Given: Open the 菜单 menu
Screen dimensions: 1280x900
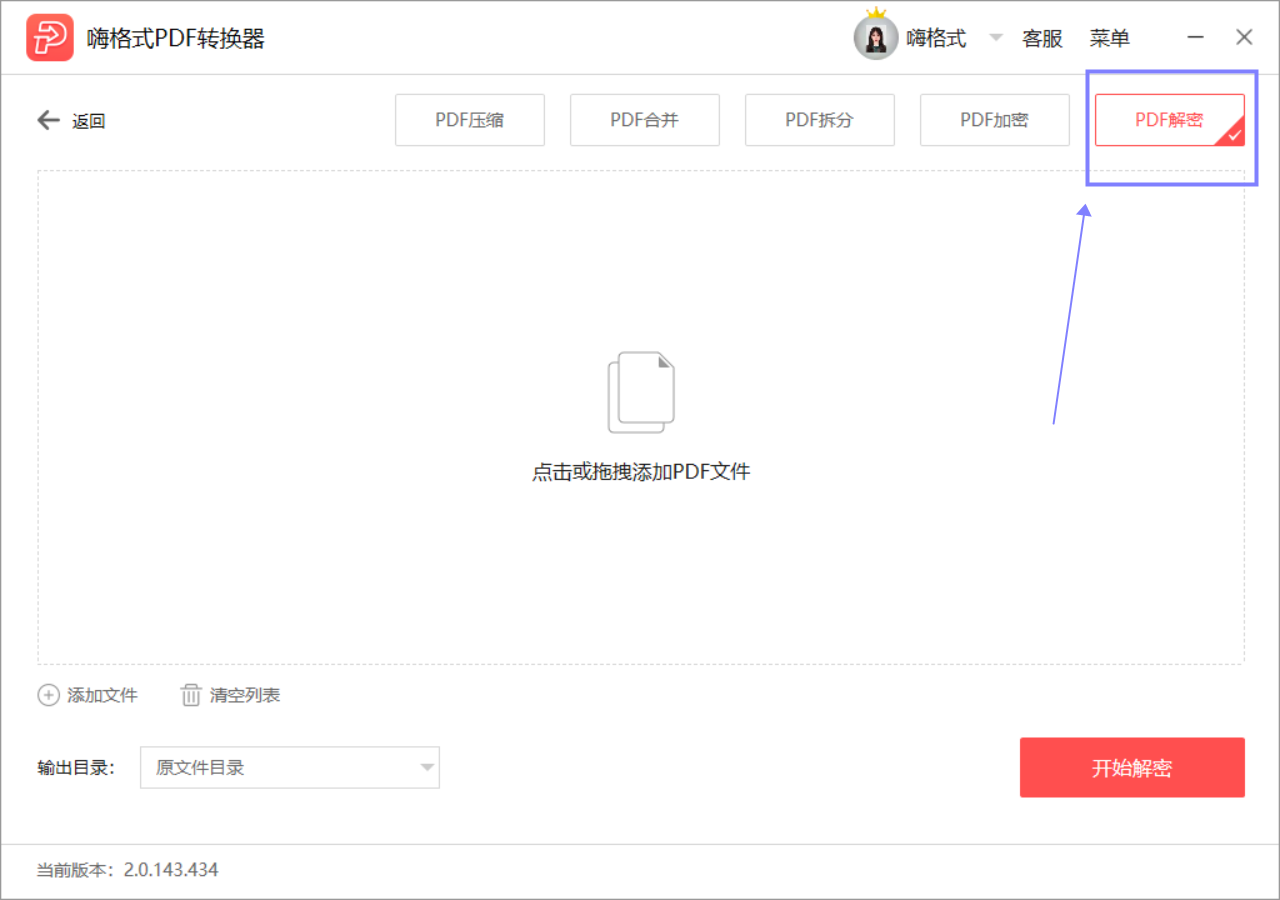Looking at the screenshot, I should coord(1110,38).
